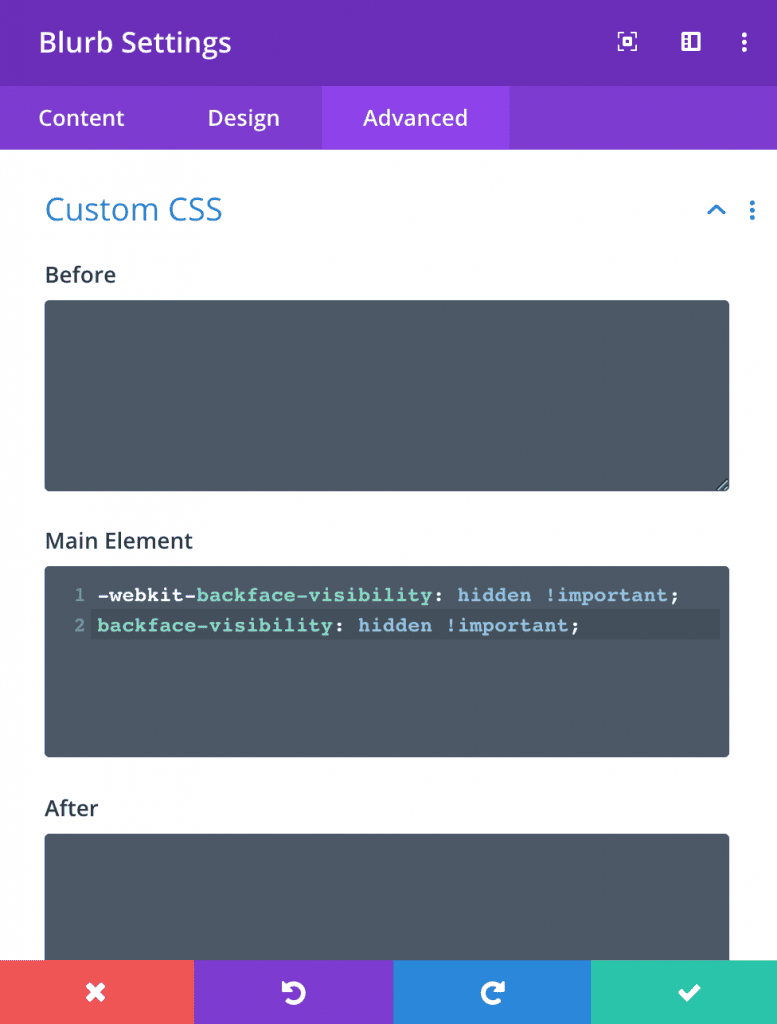The height and width of the screenshot is (1024, 777).
Task: Click inside the After CSS field
Action: pyautogui.click(x=387, y=897)
